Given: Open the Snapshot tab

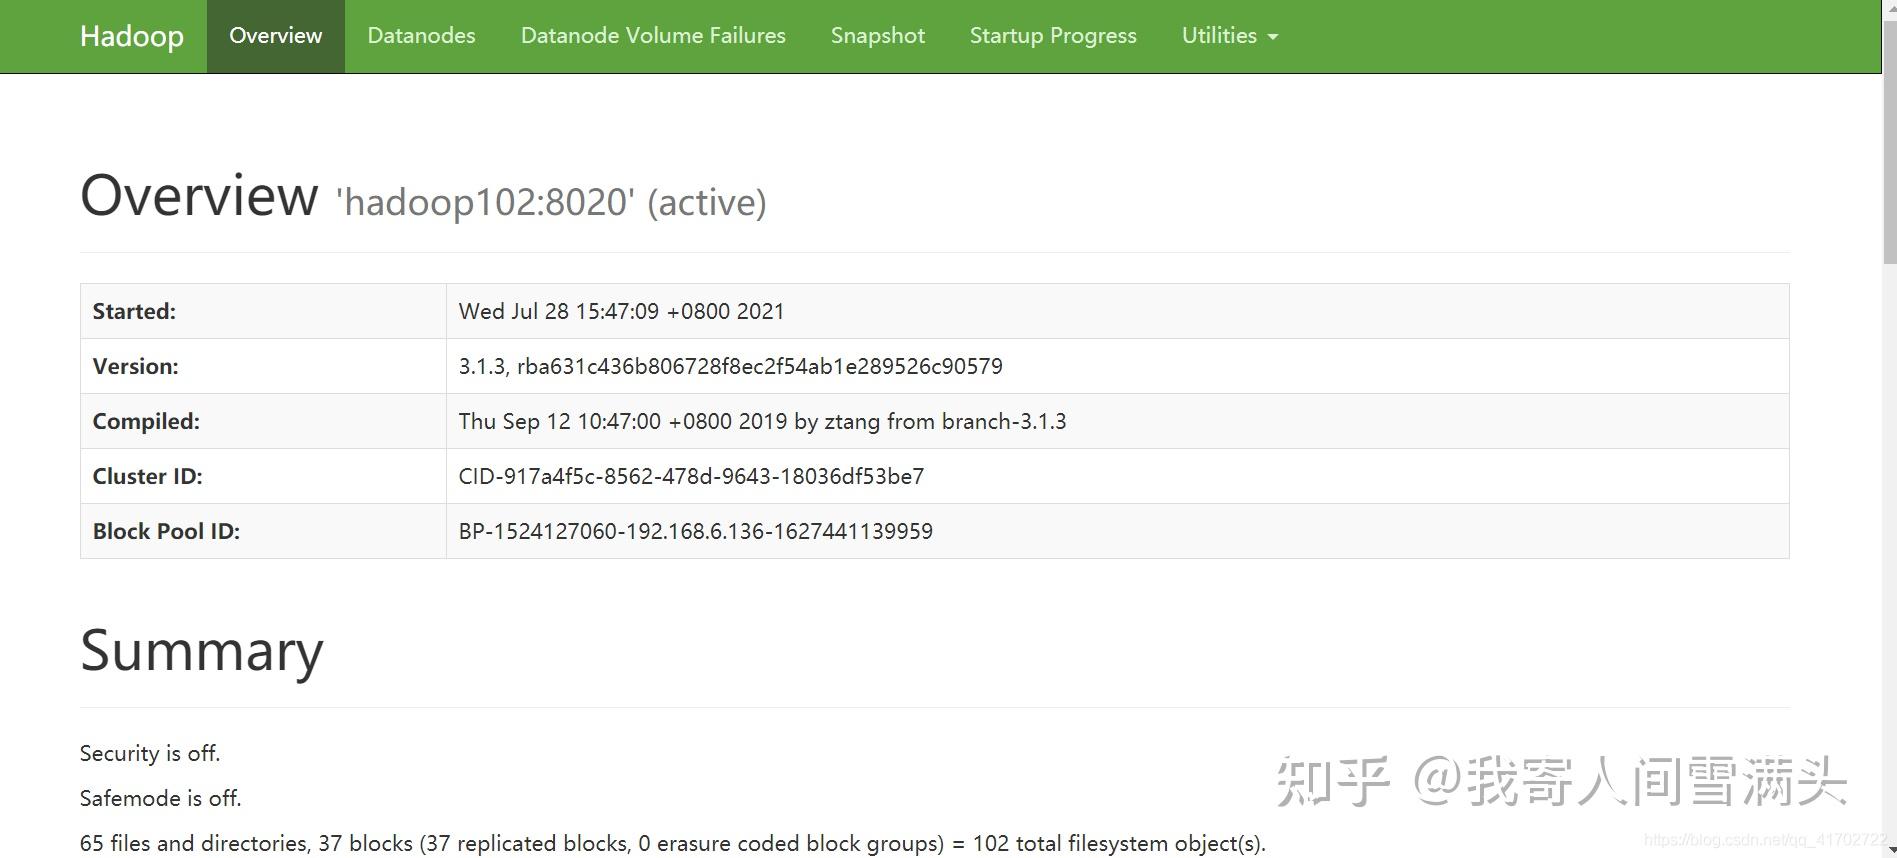Looking at the screenshot, I should point(878,36).
